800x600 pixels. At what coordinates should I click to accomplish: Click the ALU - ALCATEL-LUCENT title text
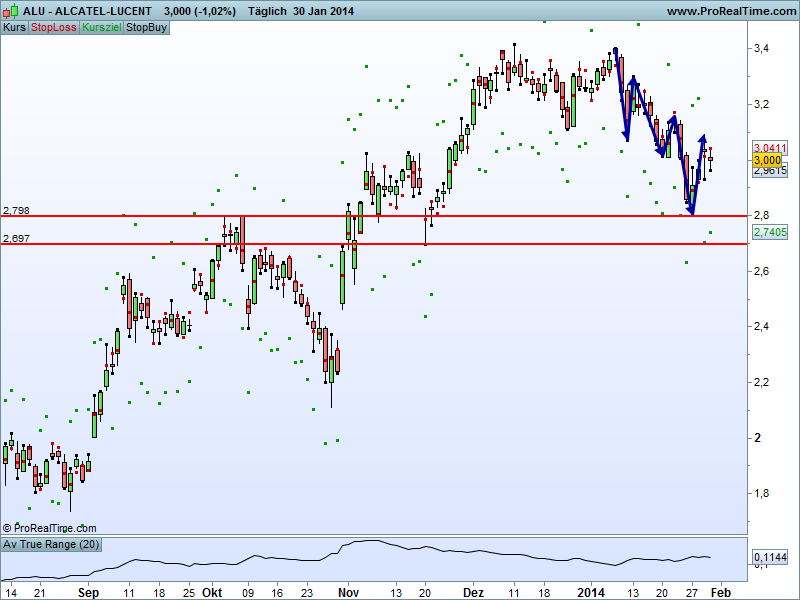pyautogui.click(x=87, y=11)
